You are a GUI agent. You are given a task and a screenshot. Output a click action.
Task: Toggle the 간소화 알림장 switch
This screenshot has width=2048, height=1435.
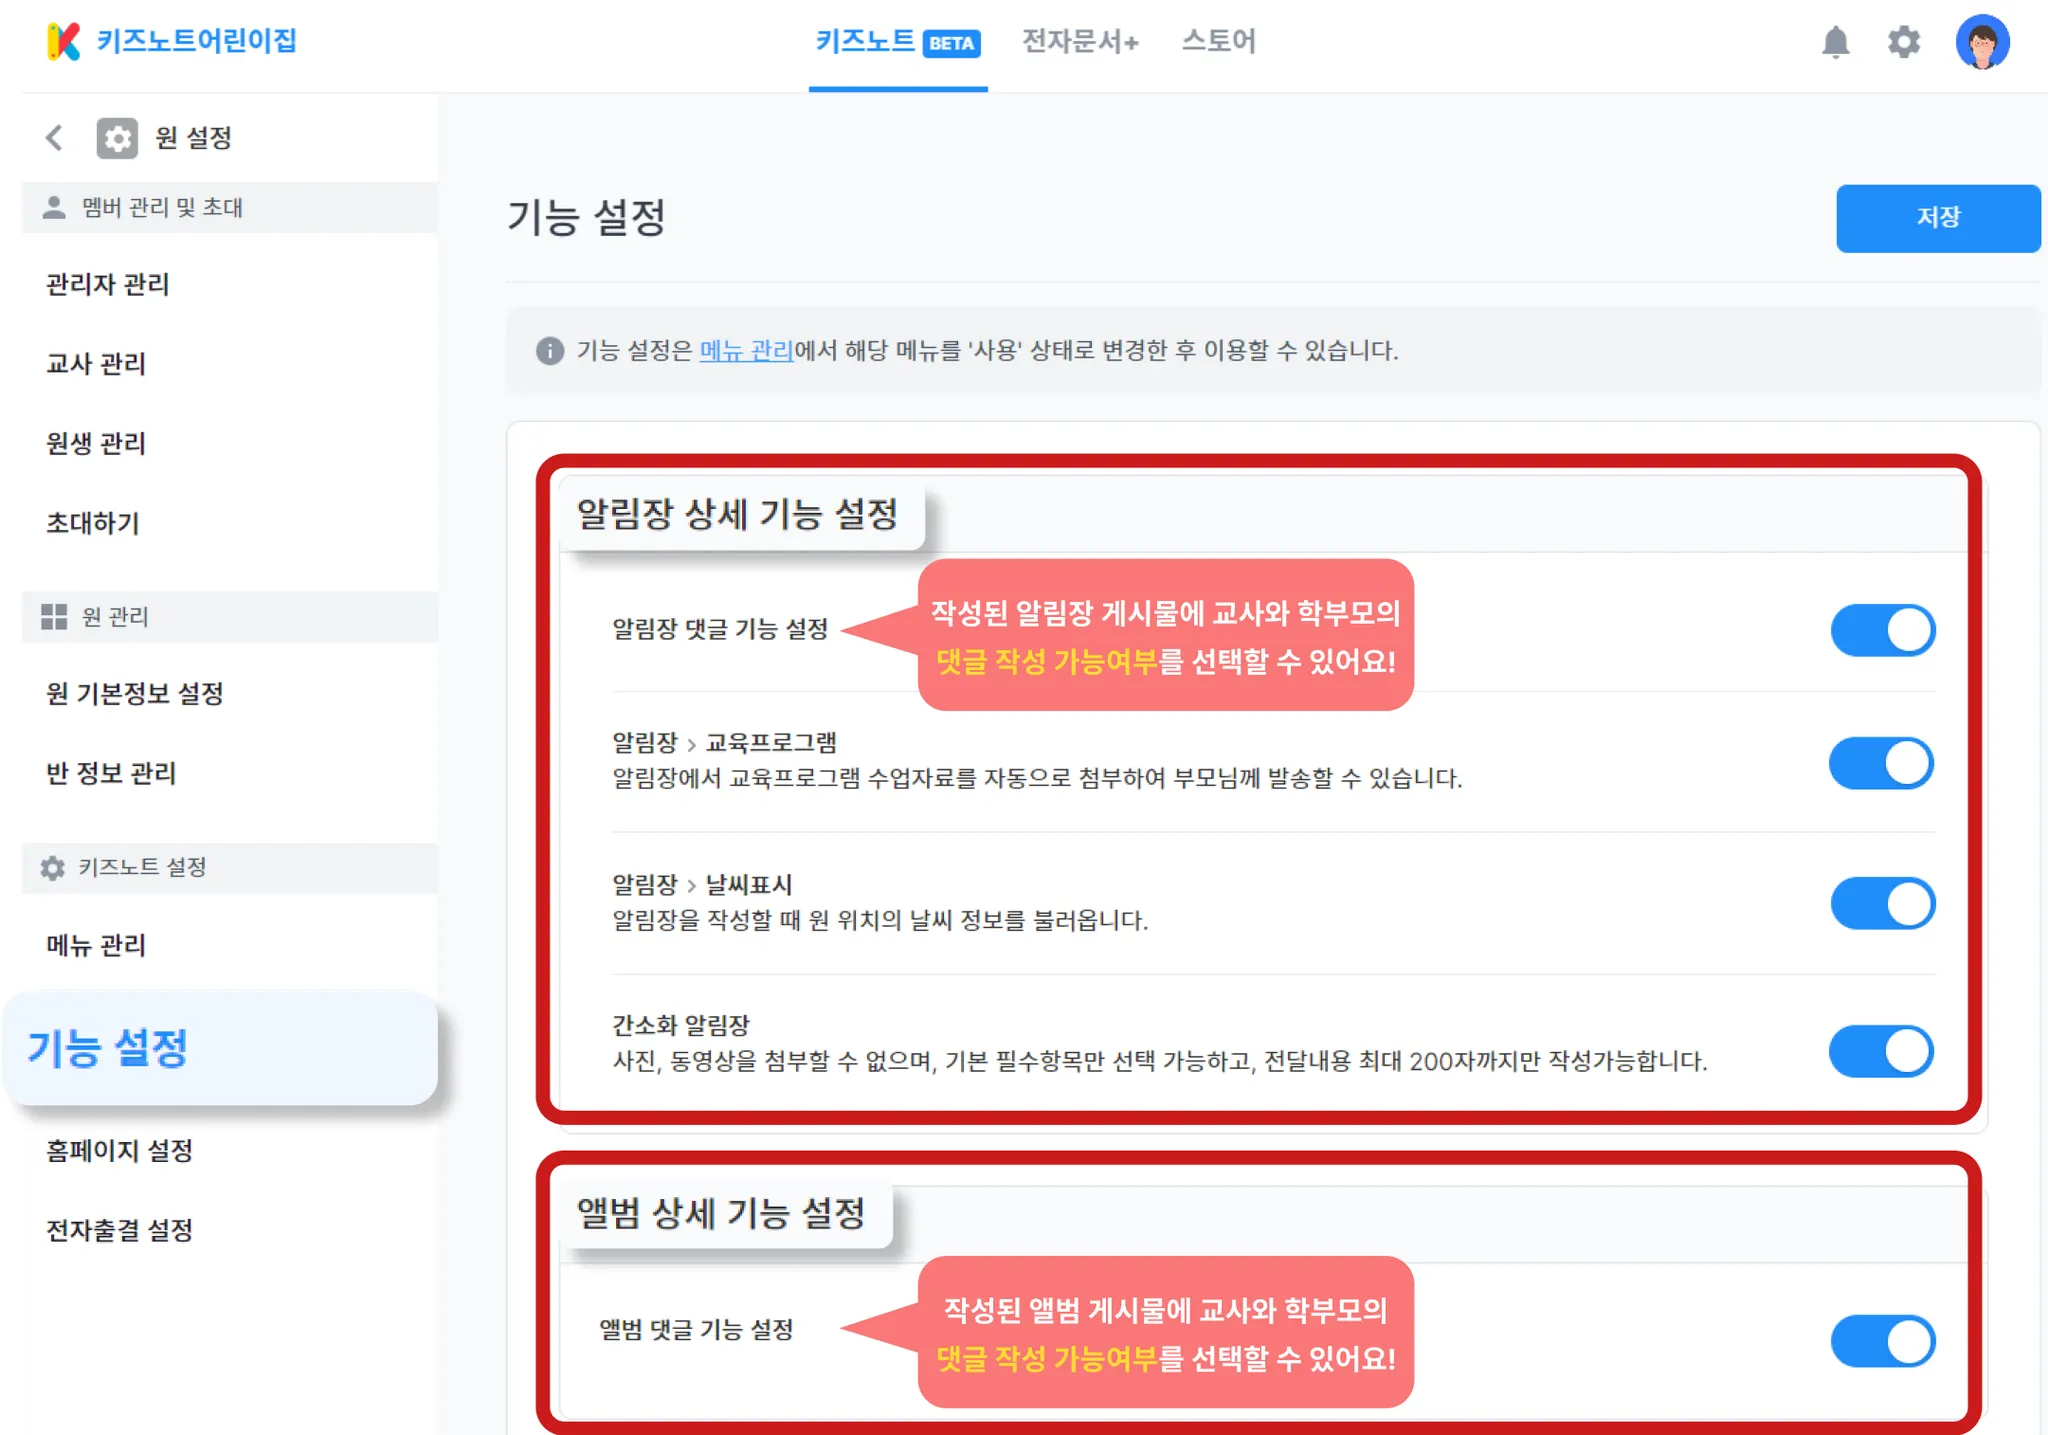click(1883, 1051)
